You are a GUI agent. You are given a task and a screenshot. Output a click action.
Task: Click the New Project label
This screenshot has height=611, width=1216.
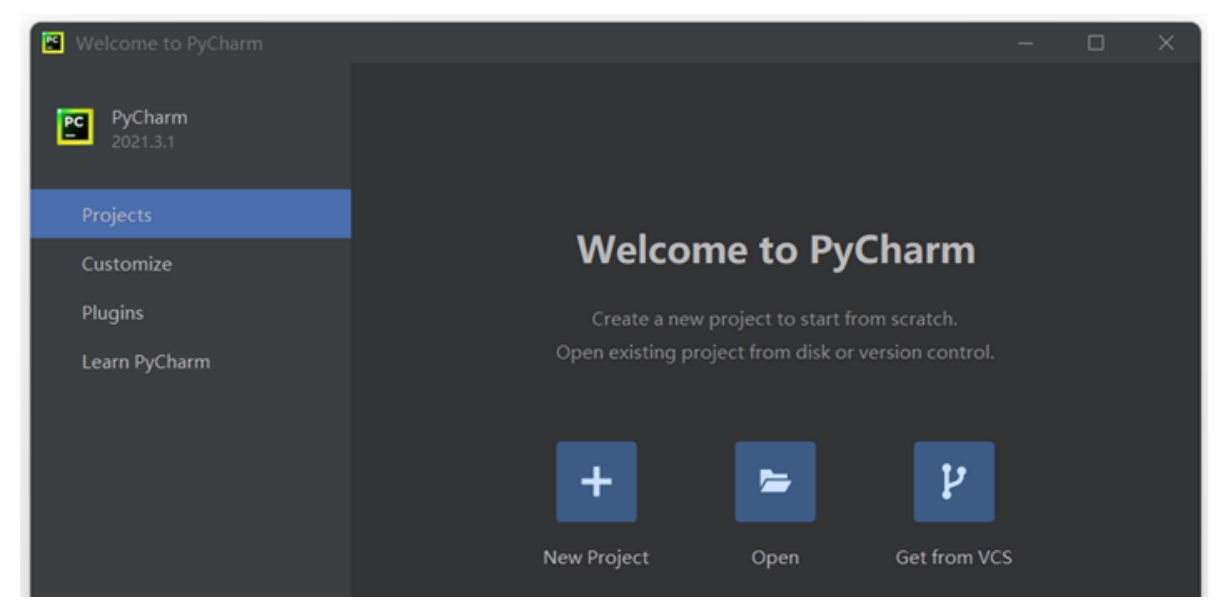pos(596,558)
